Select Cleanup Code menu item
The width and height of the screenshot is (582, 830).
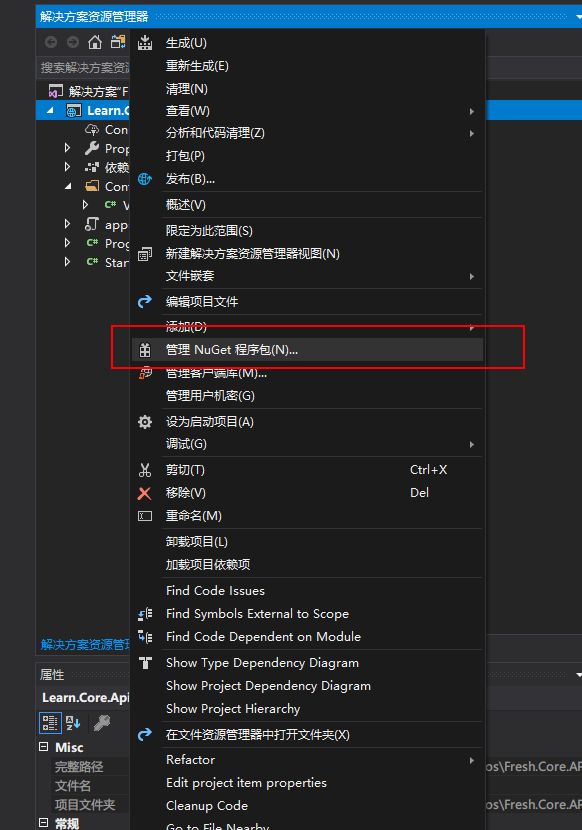point(307,806)
